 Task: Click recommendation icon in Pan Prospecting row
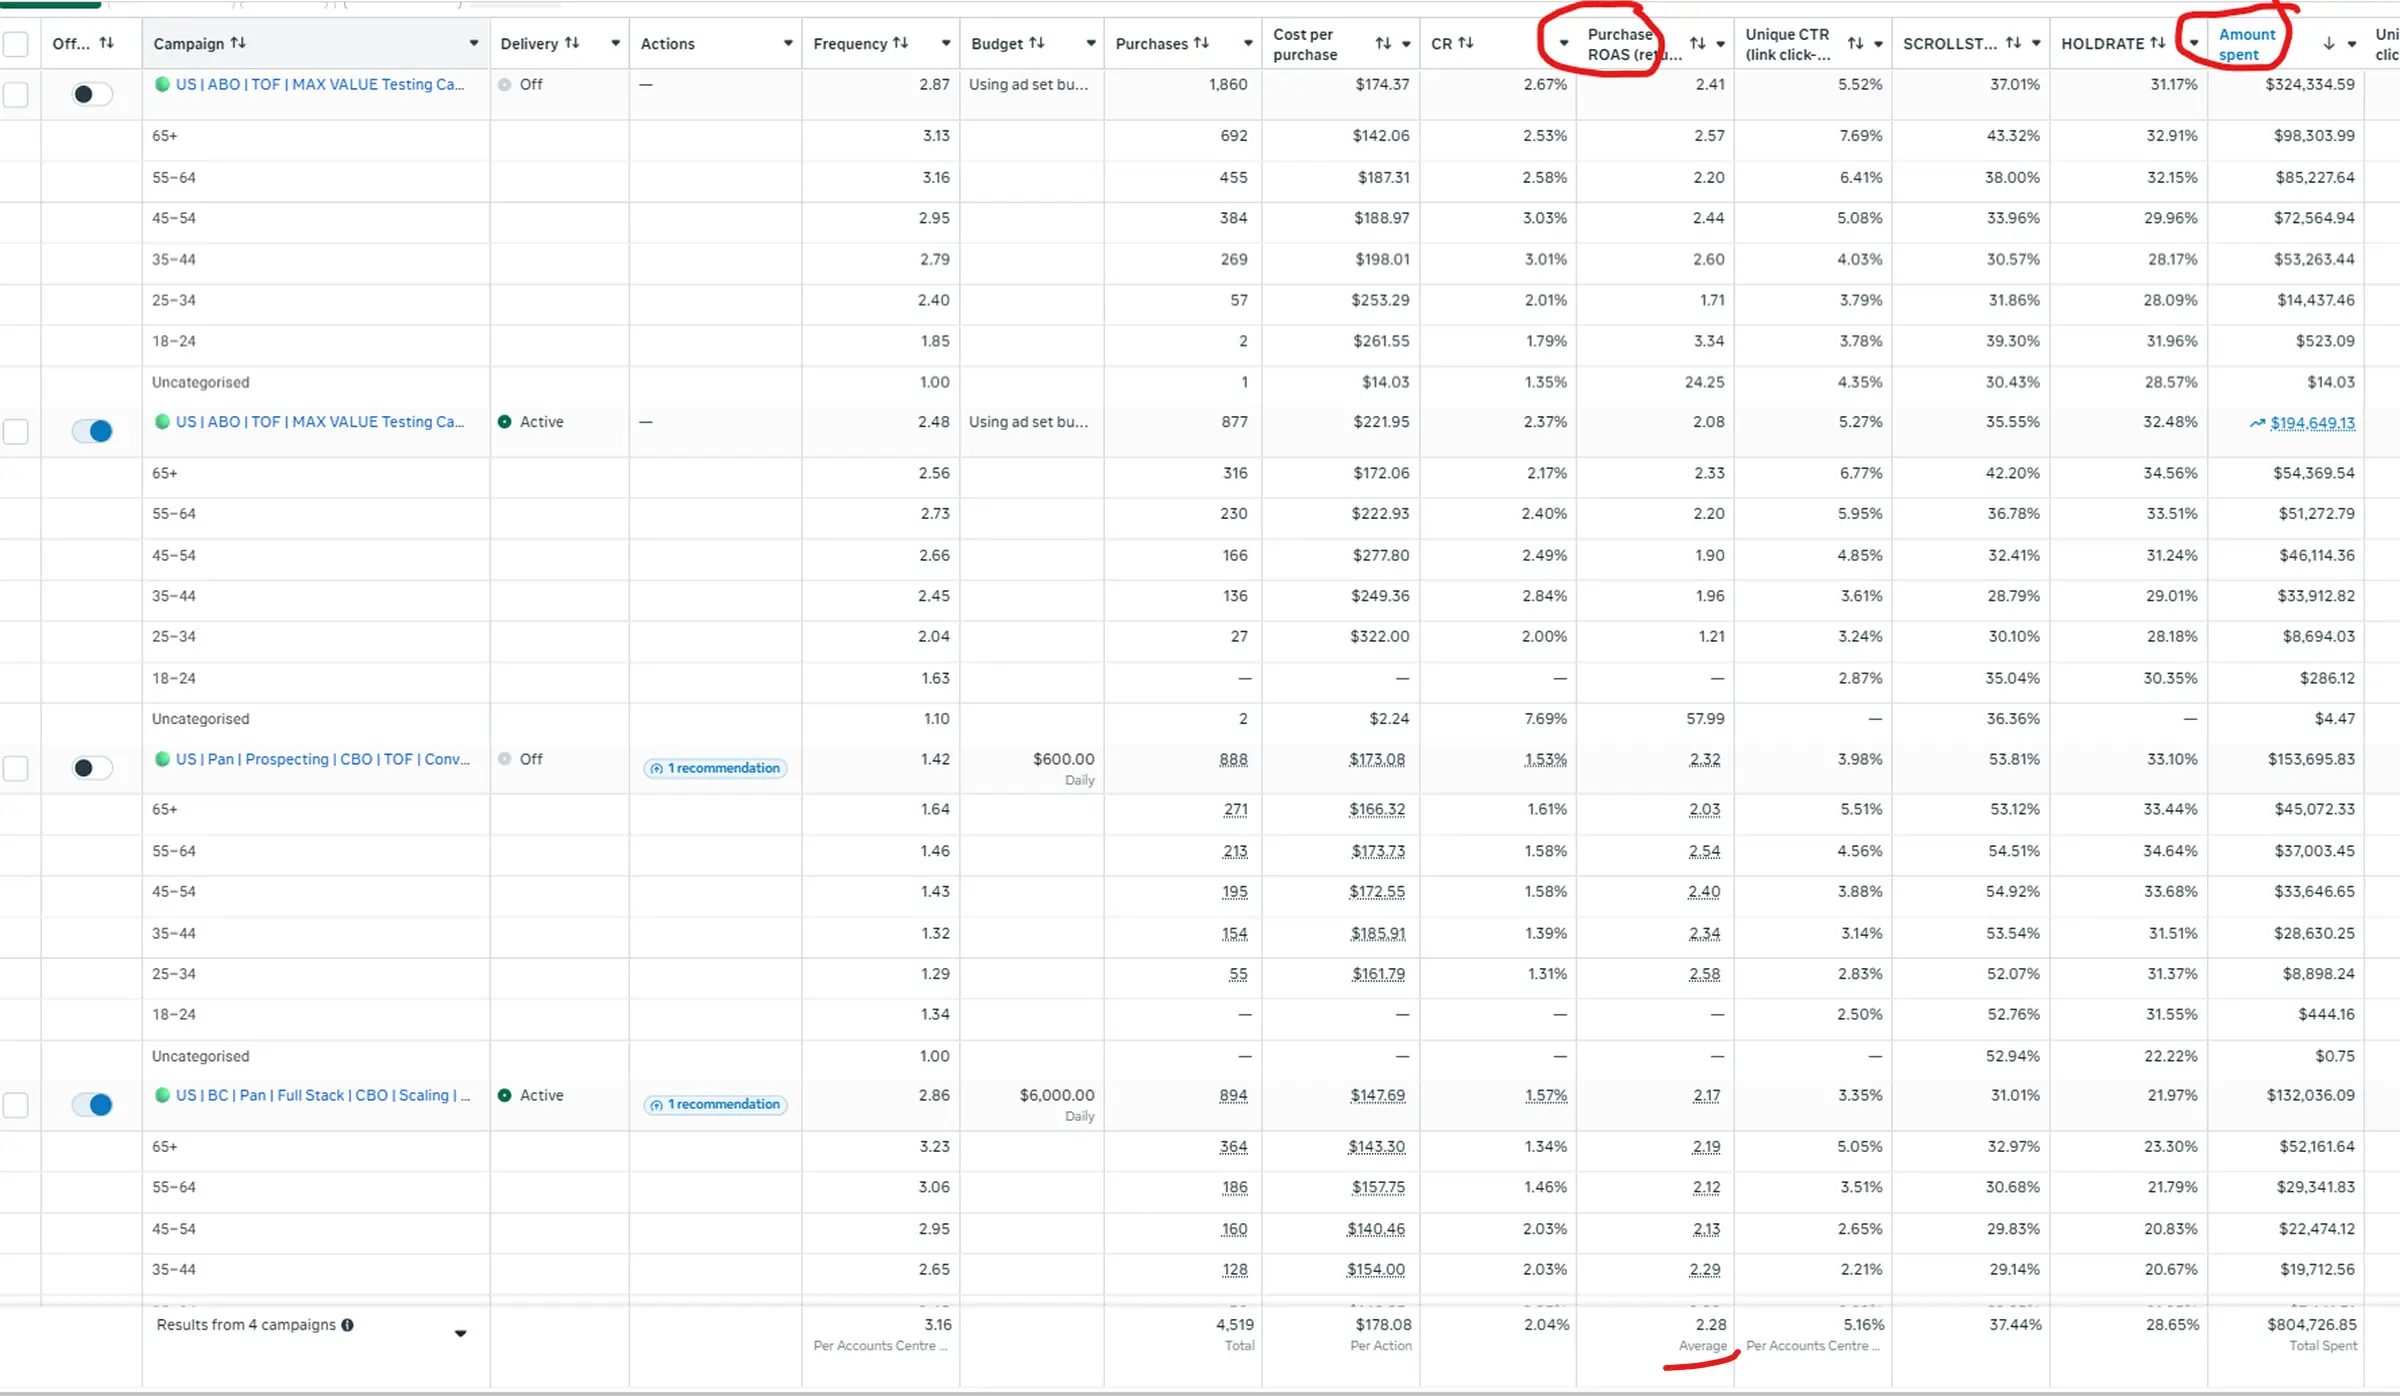pos(656,768)
